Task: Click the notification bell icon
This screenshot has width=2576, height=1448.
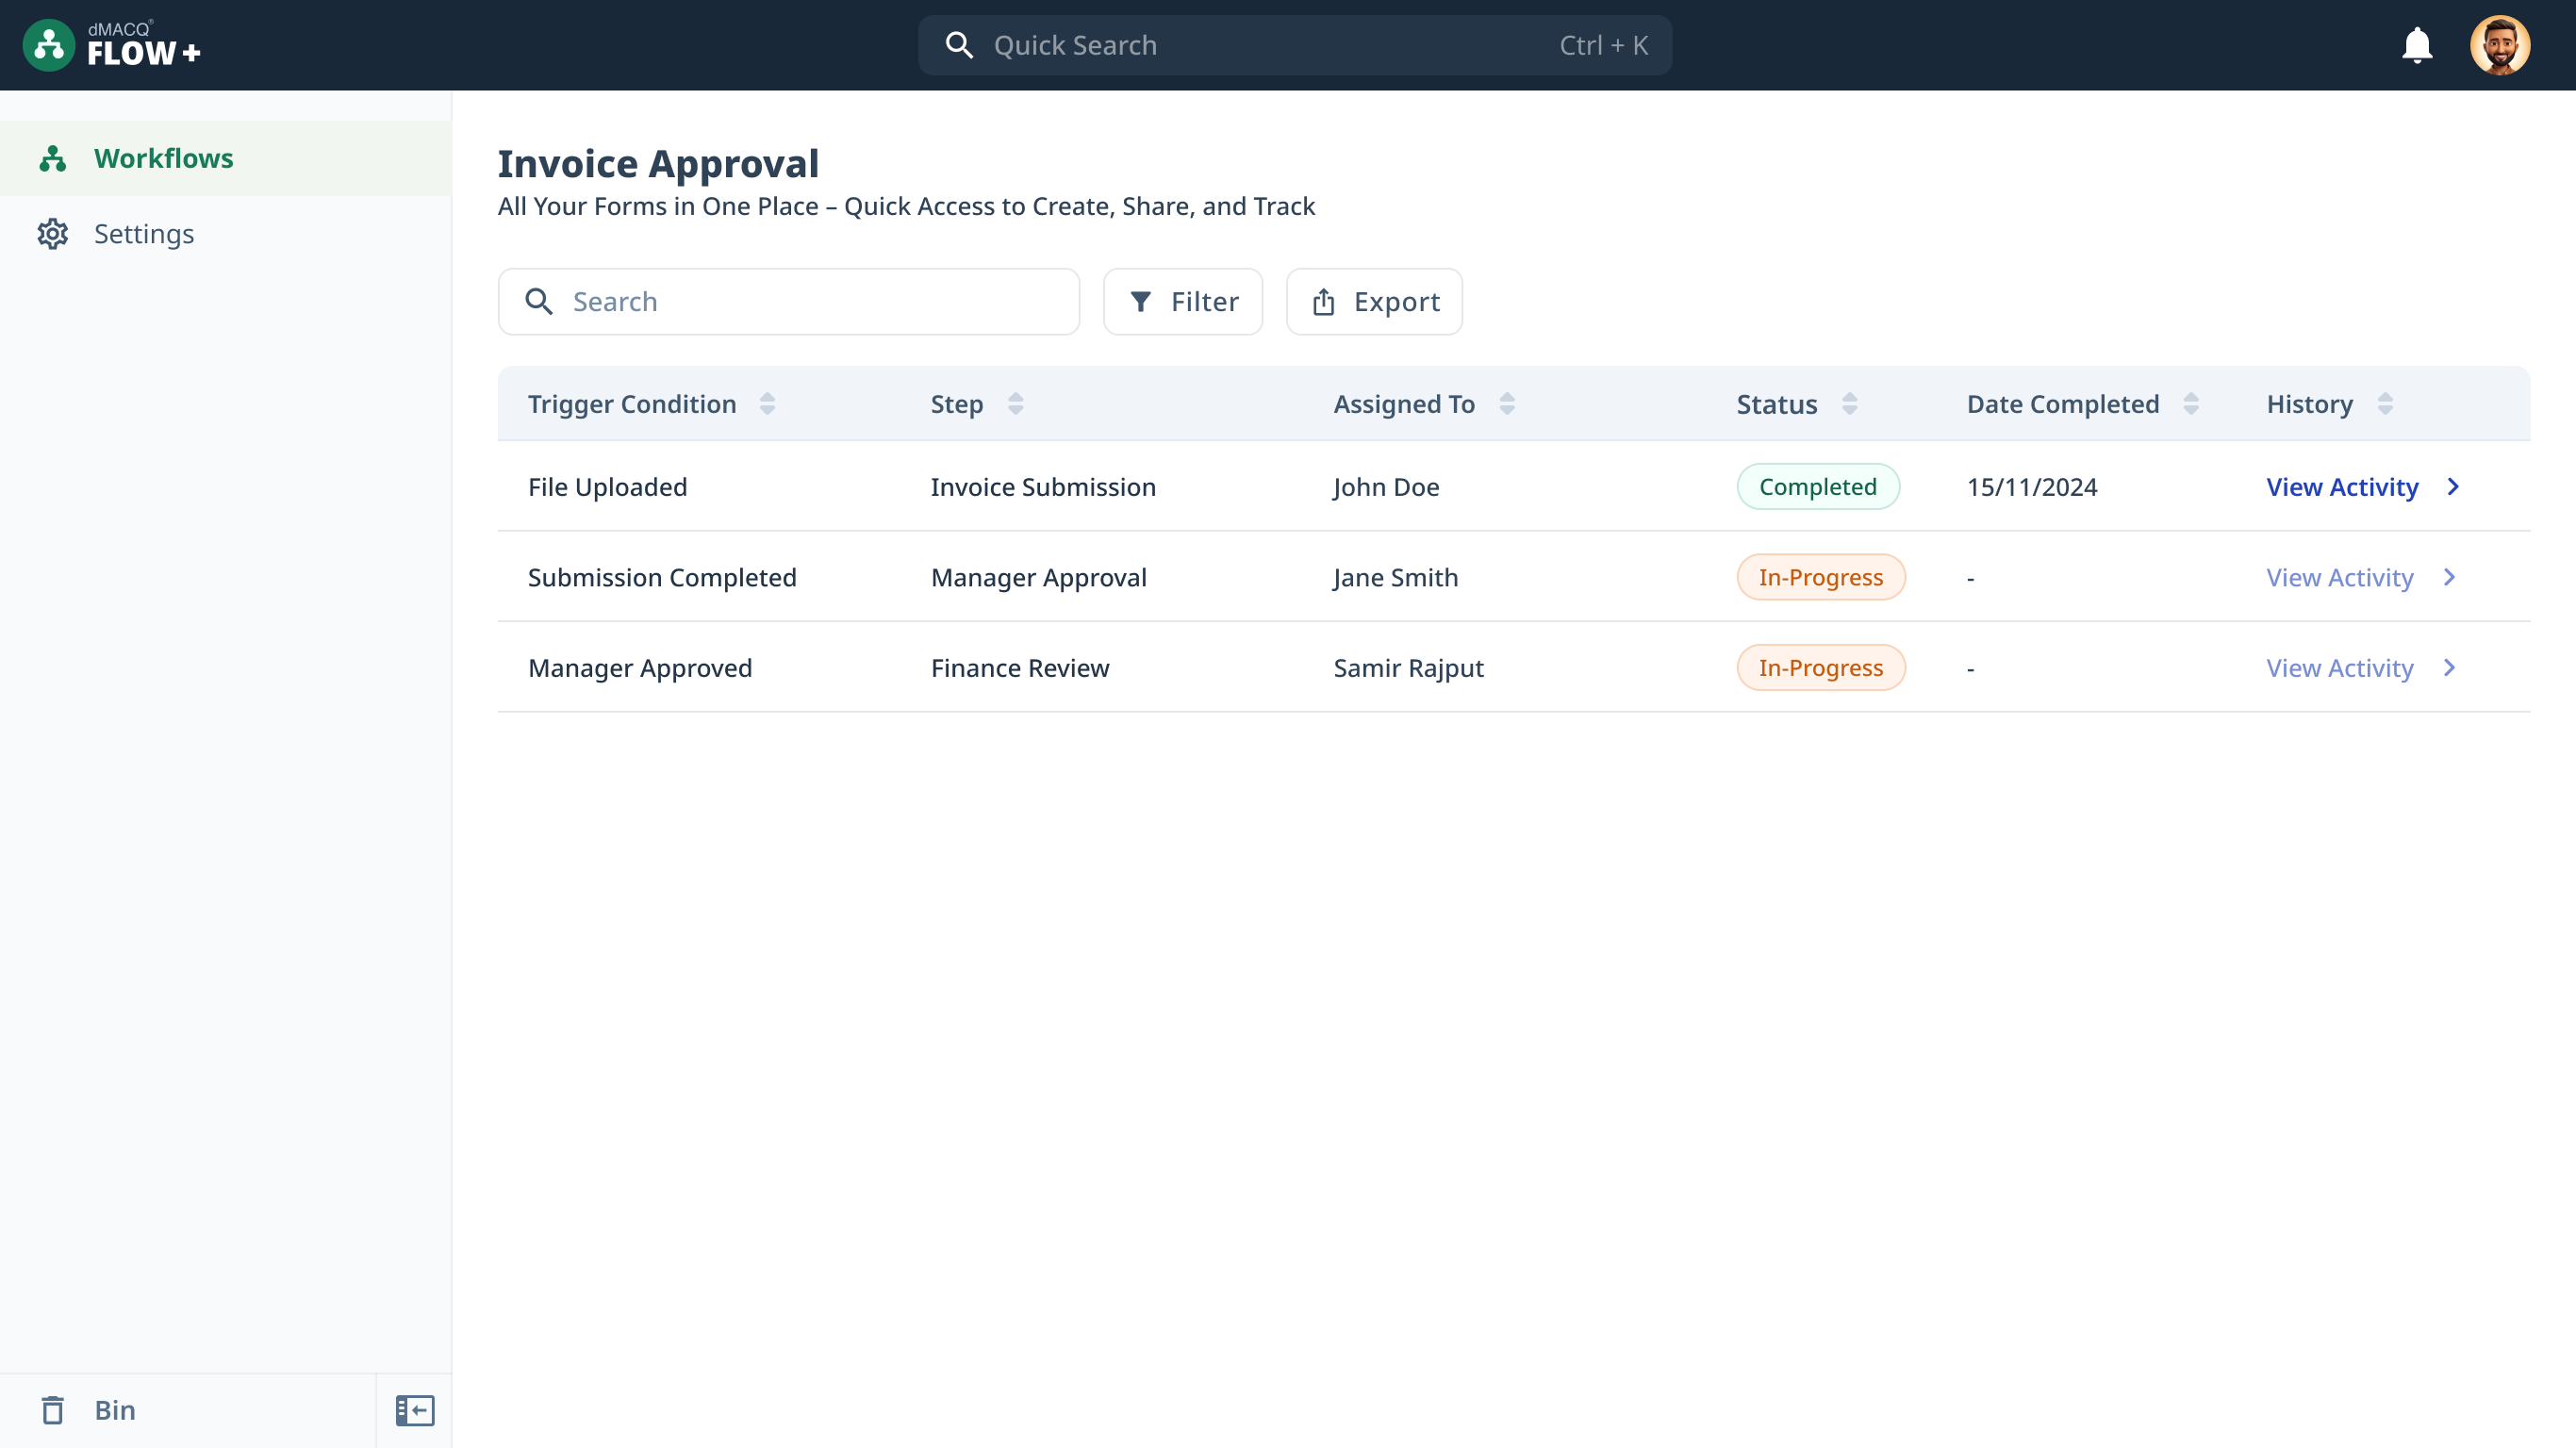Action: tap(2416, 45)
